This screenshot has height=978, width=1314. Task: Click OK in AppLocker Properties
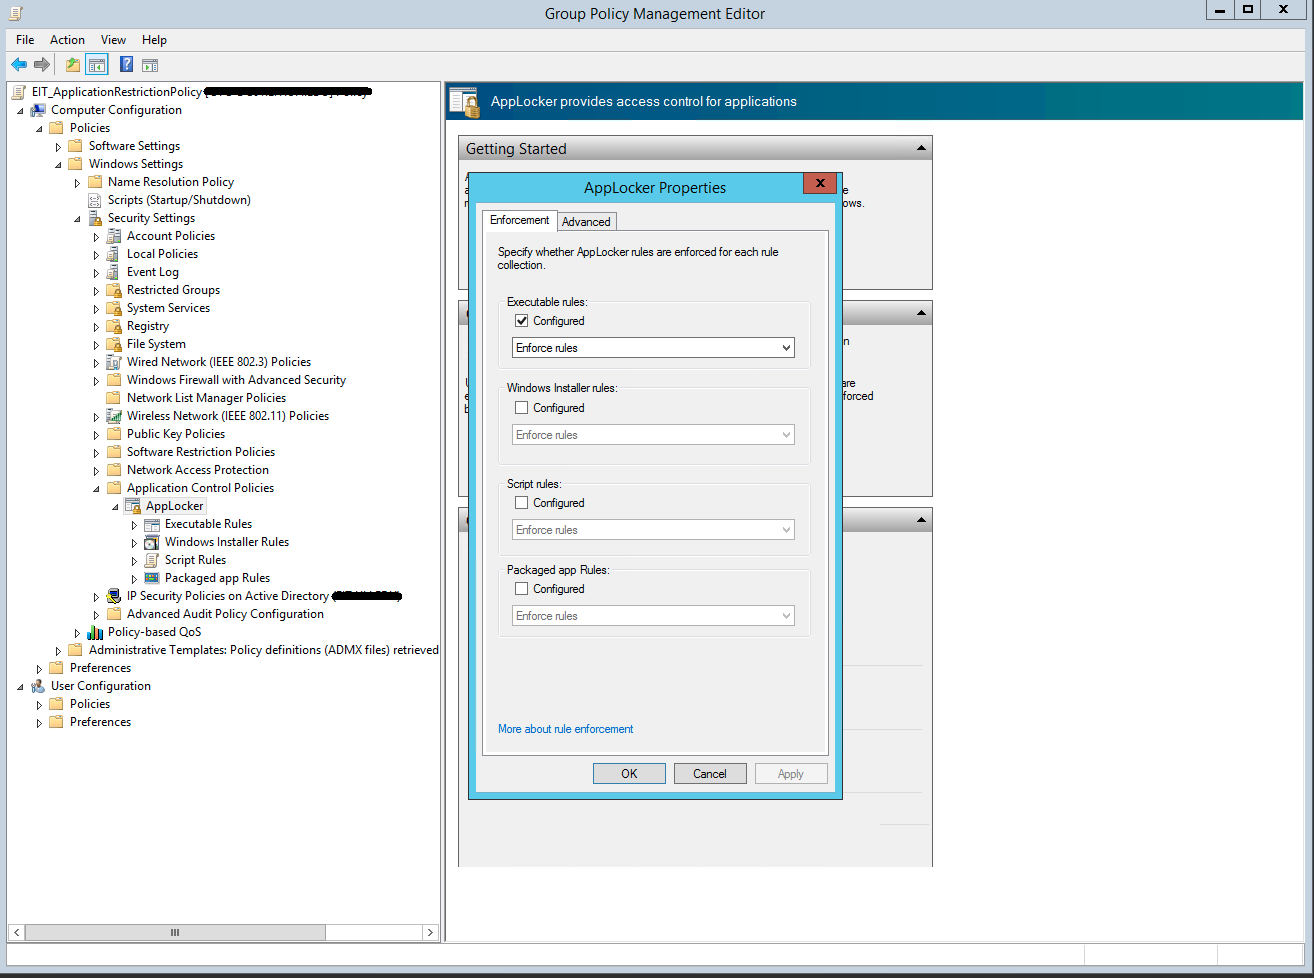point(629,773)
